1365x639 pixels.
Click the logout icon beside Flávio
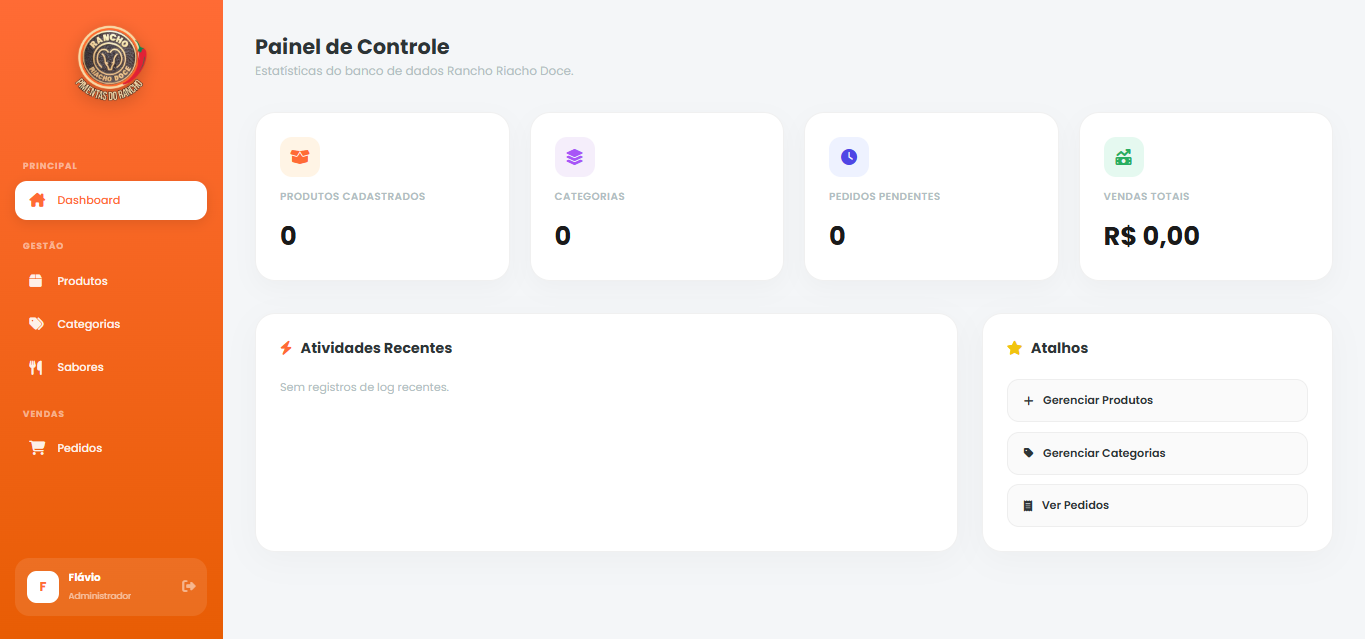coord(188,586)
